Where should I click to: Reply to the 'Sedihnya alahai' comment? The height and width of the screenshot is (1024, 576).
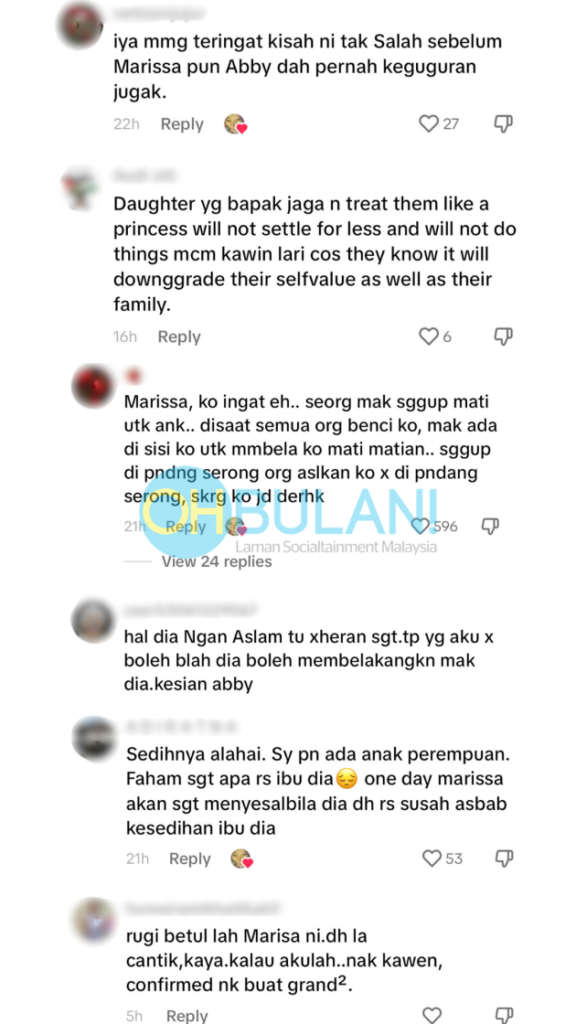pos(189,859)
